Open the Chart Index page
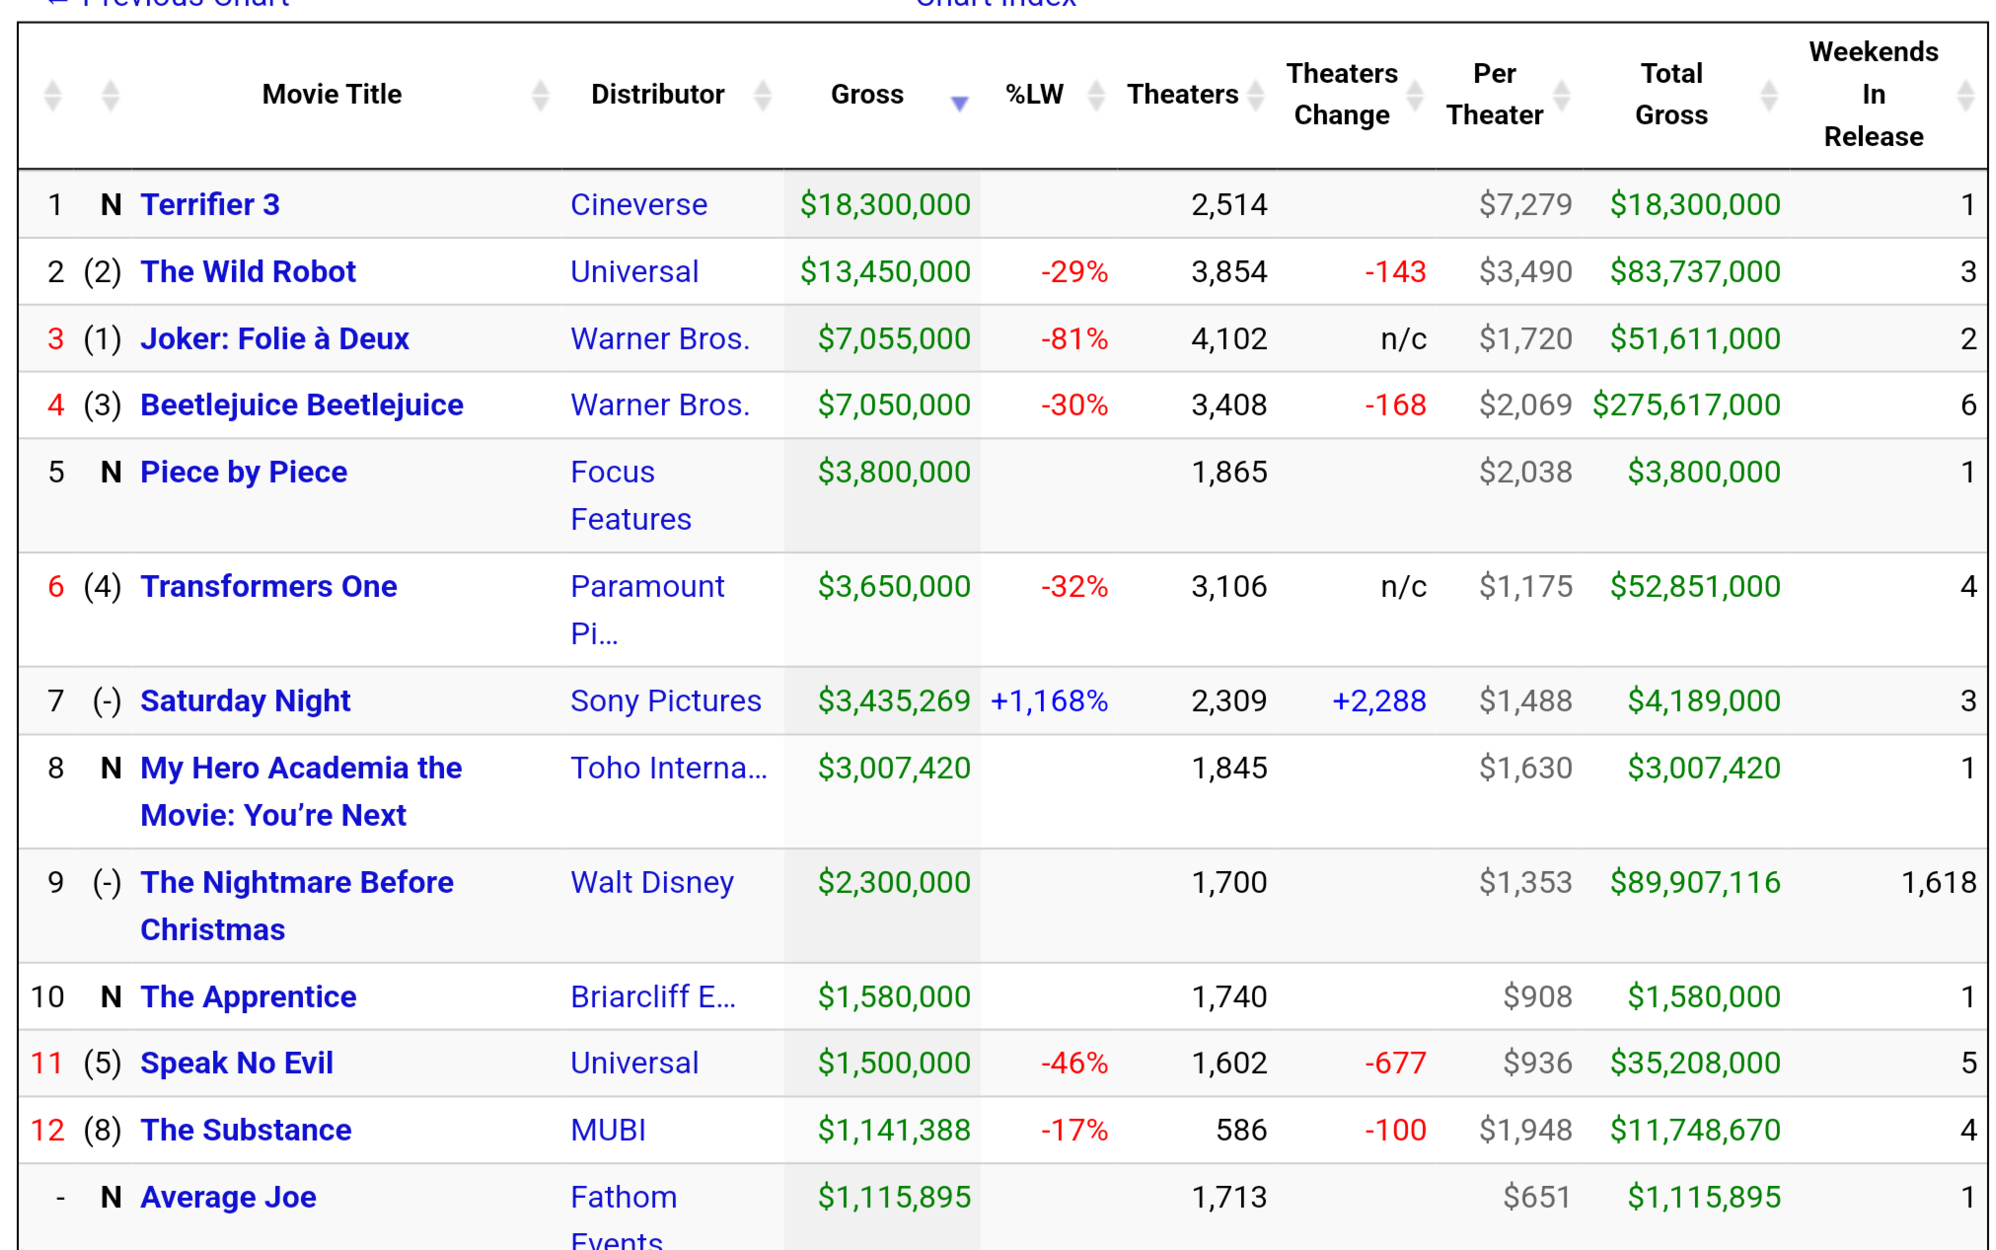1996x1250 pixels. pos(995,5)
